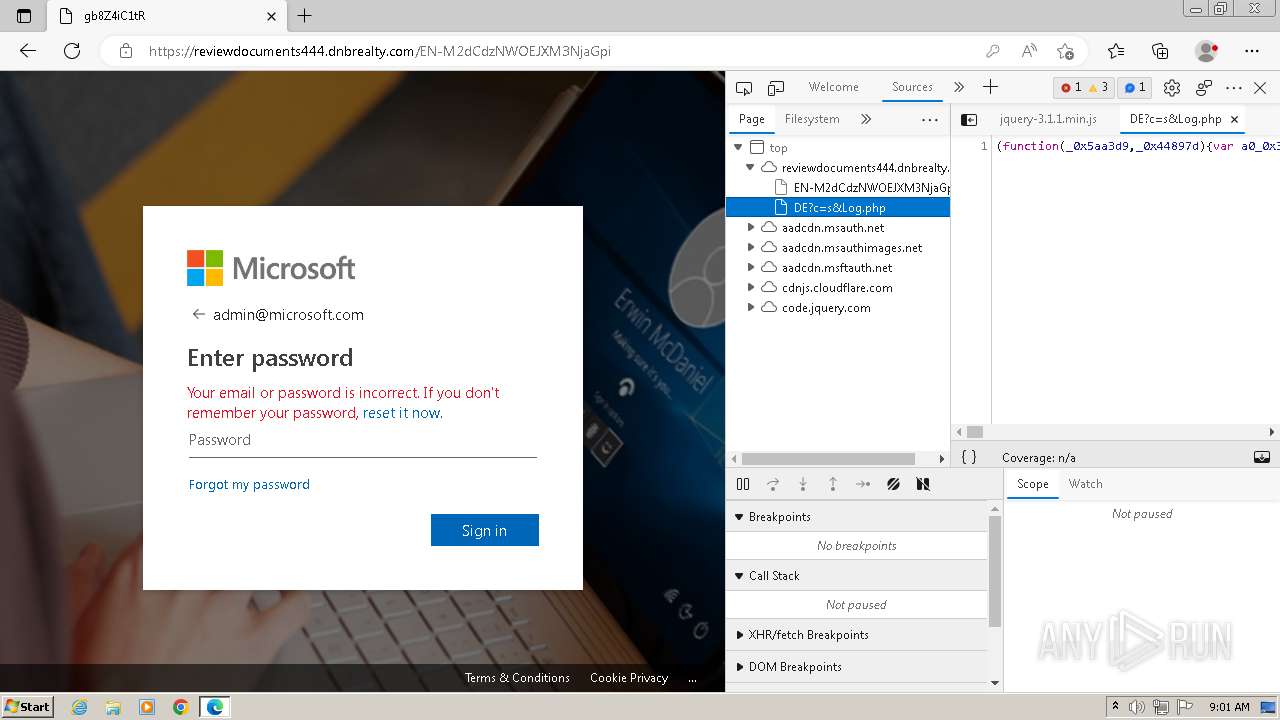Add a new DevTools tool tab with plus
Screen dimensions: 1280x720
click(990, 87)
